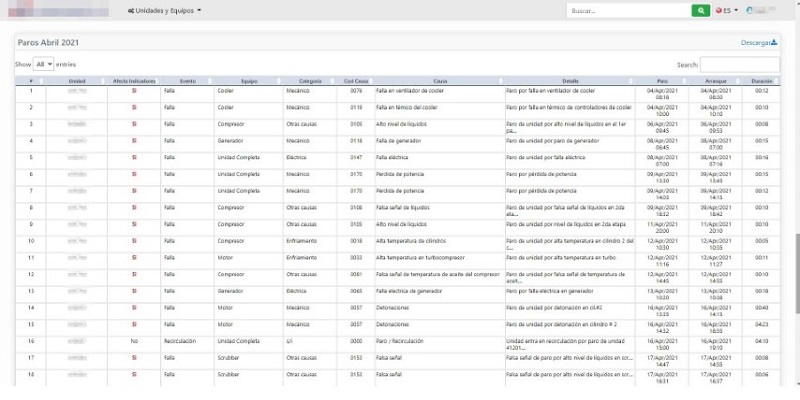
Task: Click the Descargar link
Action: pyautogui.click(x=756, y=43)
